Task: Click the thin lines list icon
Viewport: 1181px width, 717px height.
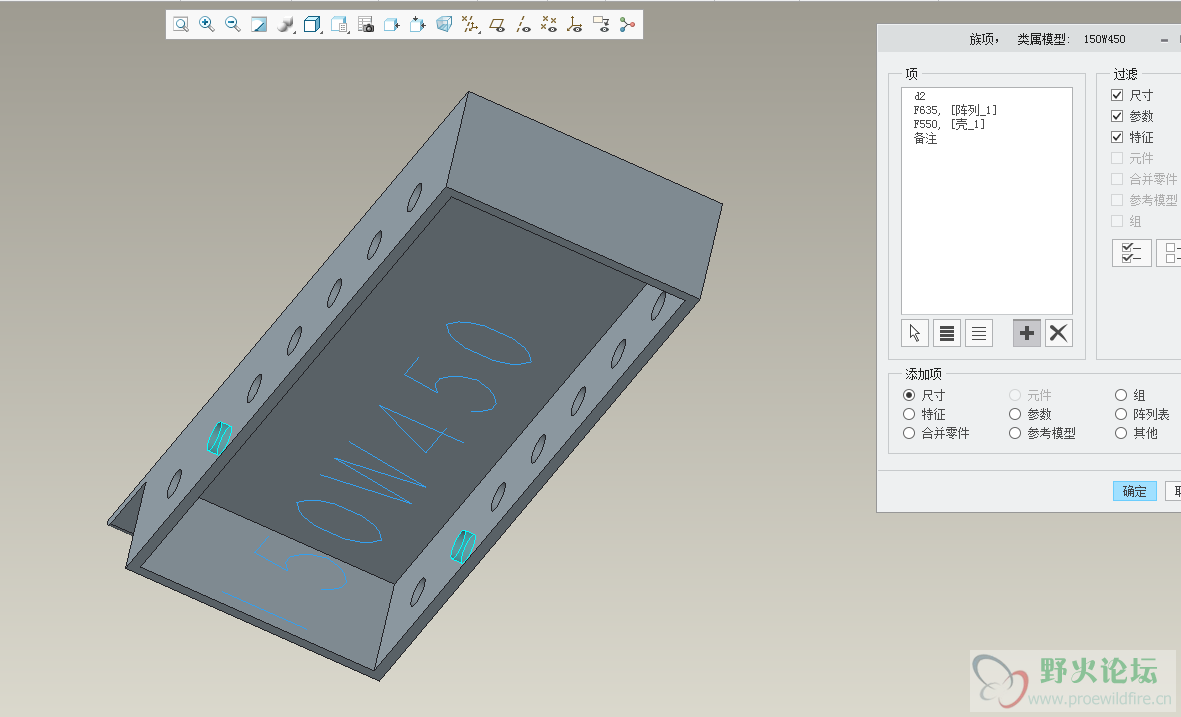Action: [978, 333]
